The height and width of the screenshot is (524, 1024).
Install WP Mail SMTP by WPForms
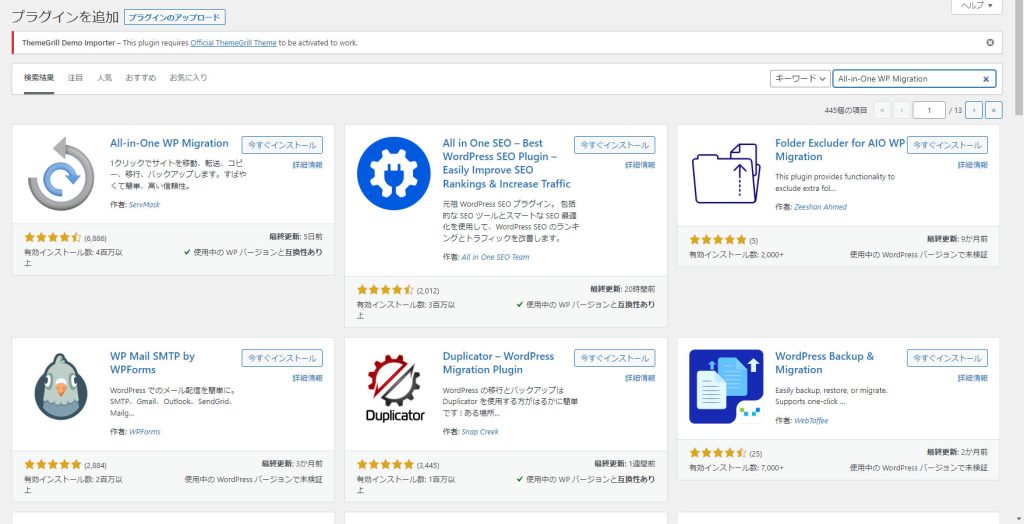pos(282,358)
